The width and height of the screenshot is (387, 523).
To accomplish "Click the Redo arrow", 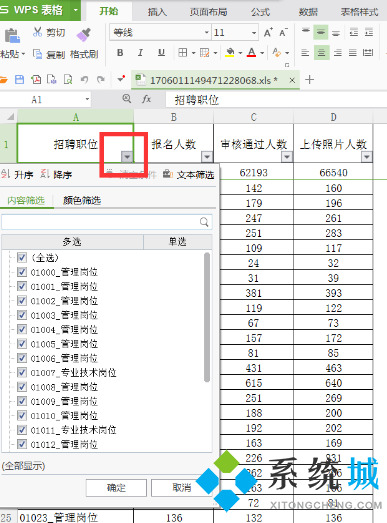I will 100,80.
